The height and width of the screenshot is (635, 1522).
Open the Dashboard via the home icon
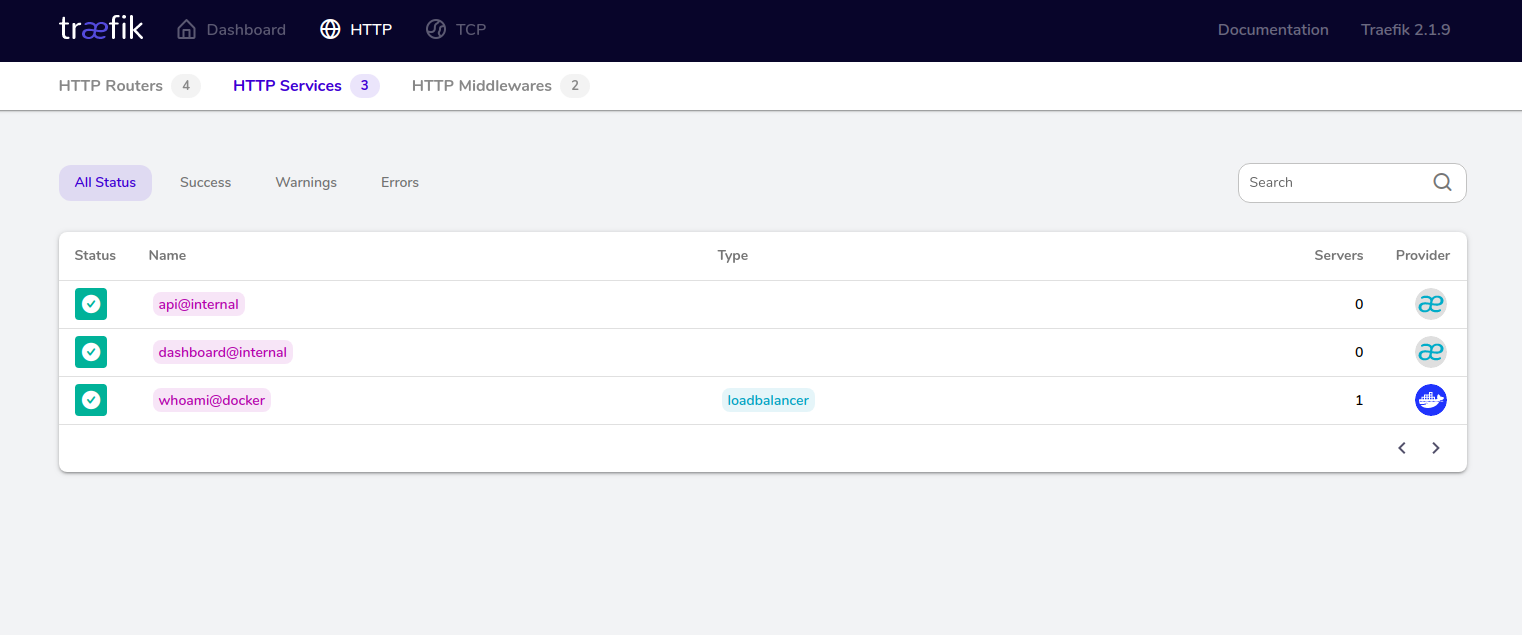[185, 29]
